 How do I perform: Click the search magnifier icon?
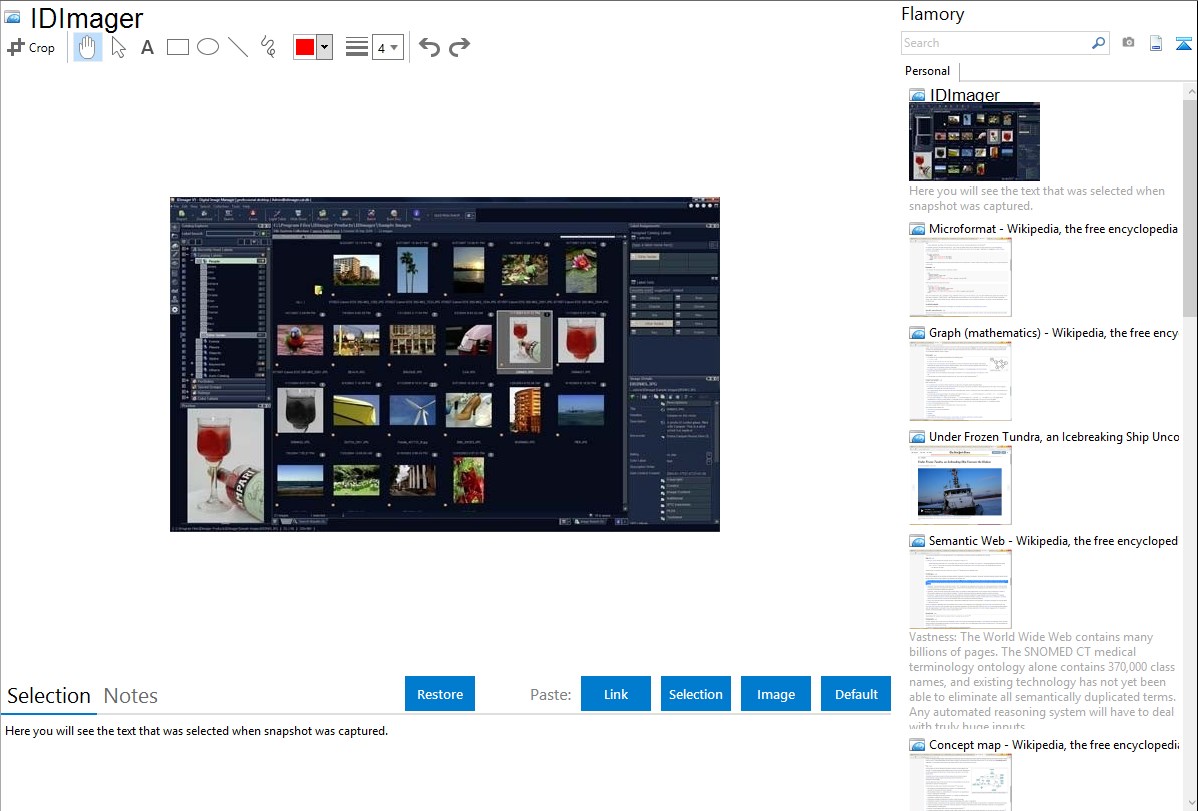1098,43
